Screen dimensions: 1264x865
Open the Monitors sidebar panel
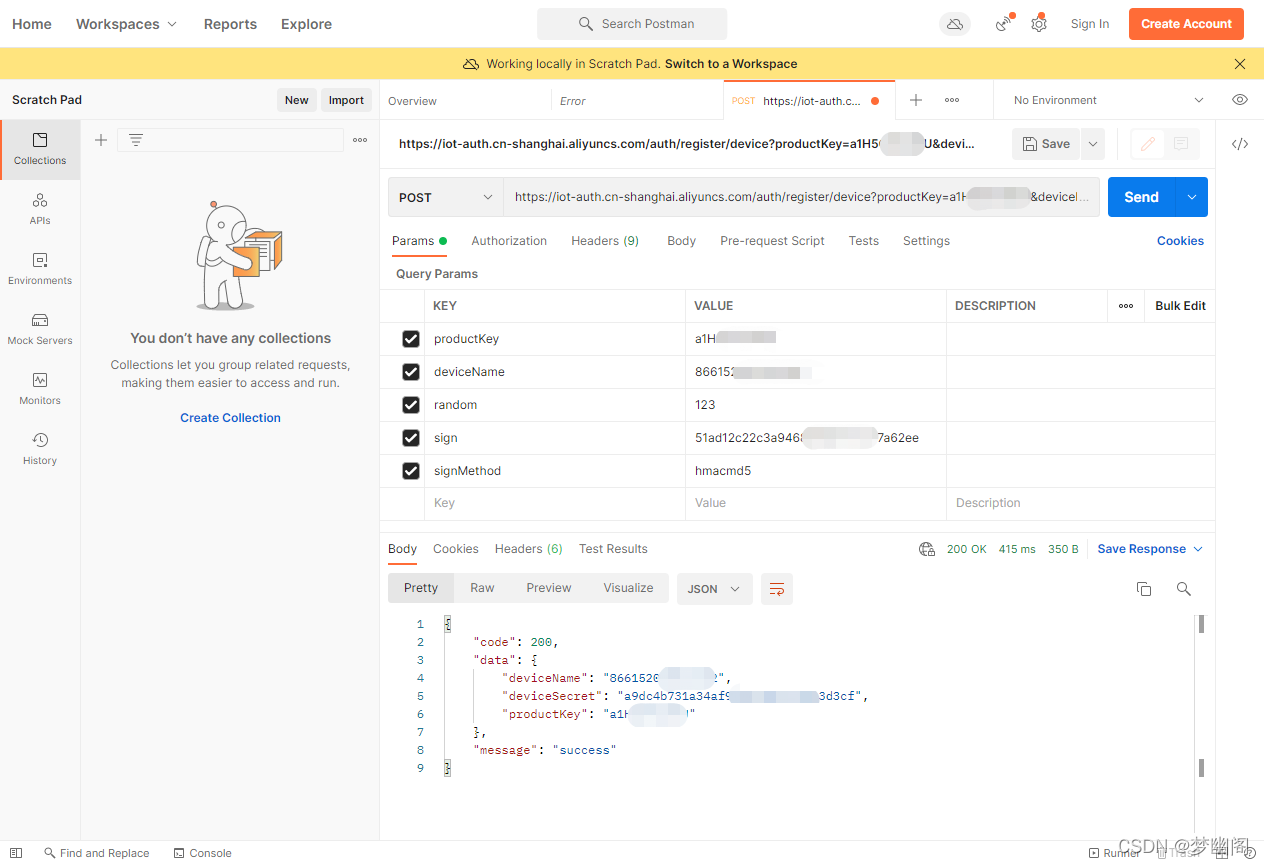40,389
